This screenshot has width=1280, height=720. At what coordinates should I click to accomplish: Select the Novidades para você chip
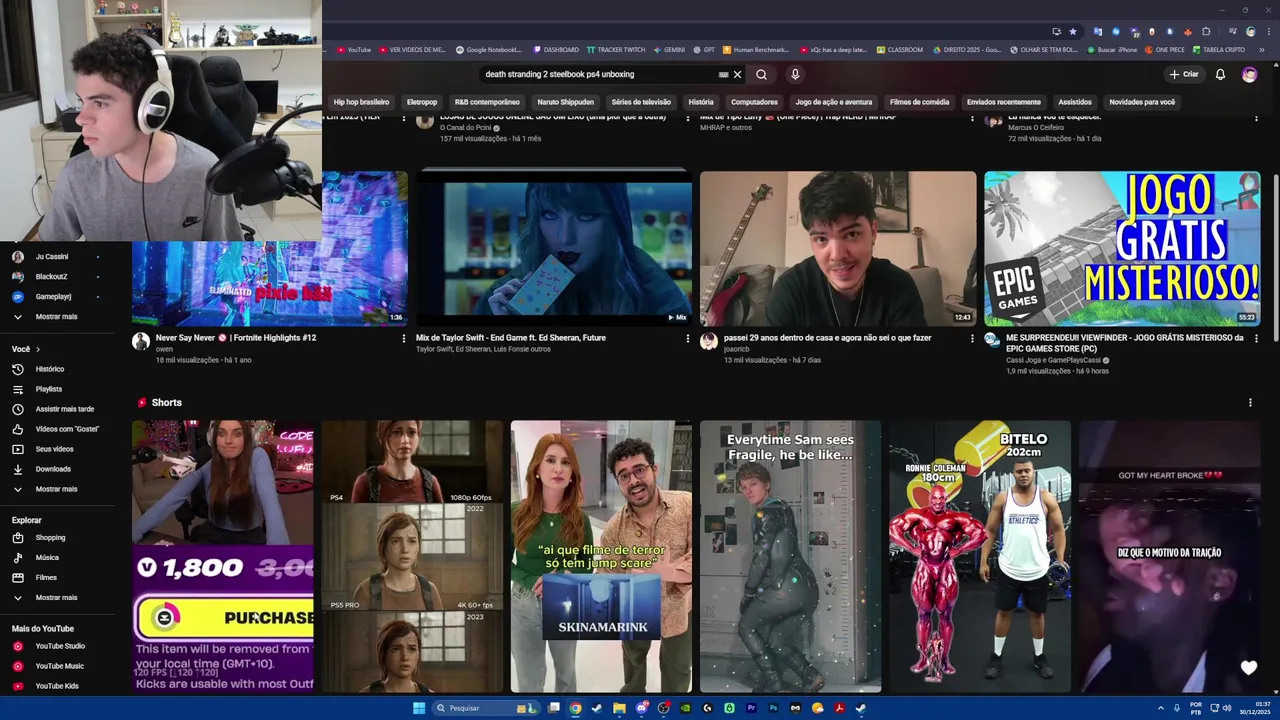1142,102
